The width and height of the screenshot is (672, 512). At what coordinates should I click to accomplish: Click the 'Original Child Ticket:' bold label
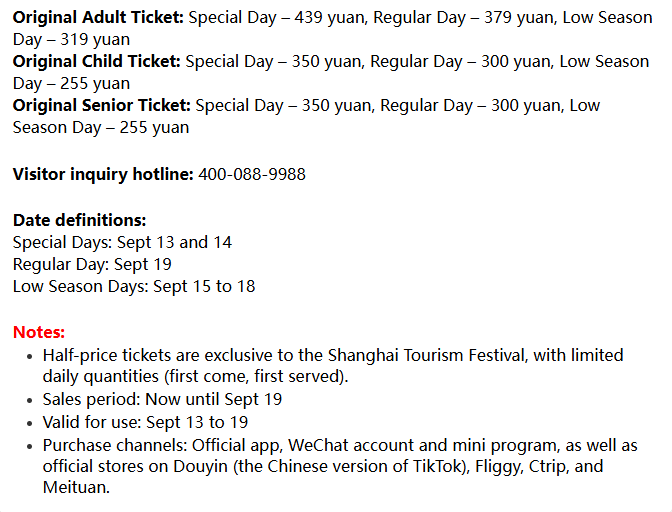(97, 61)
